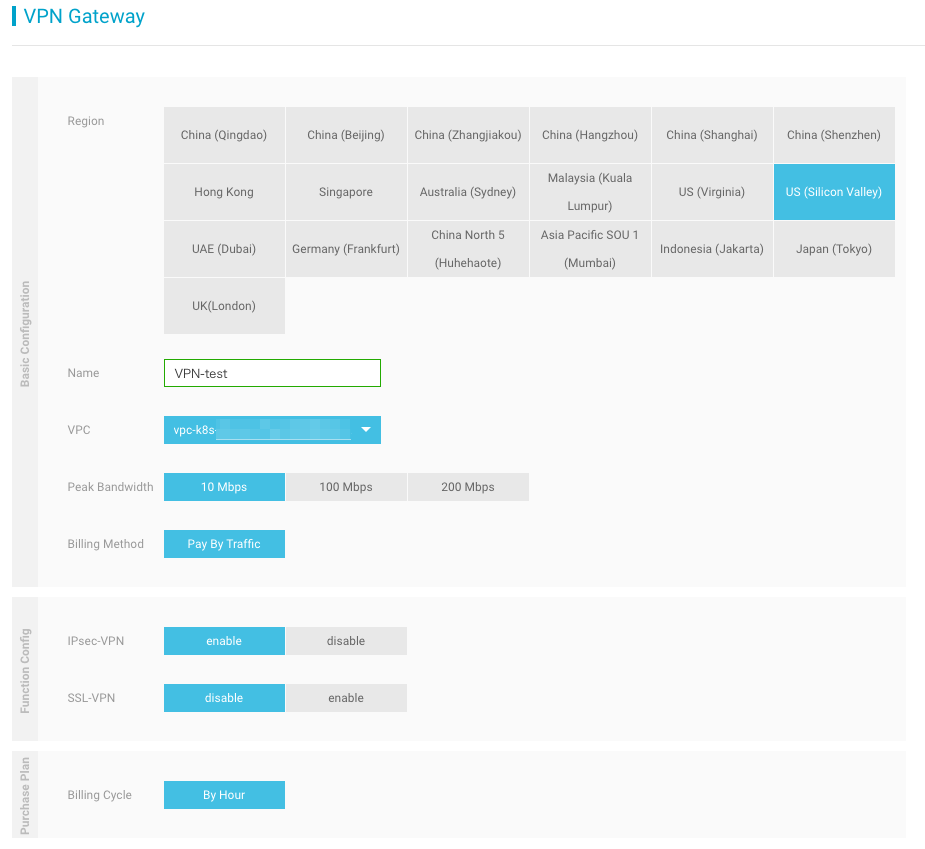Choose the Japan (Tokyo) region
The image size is (925, 849).
834,249
